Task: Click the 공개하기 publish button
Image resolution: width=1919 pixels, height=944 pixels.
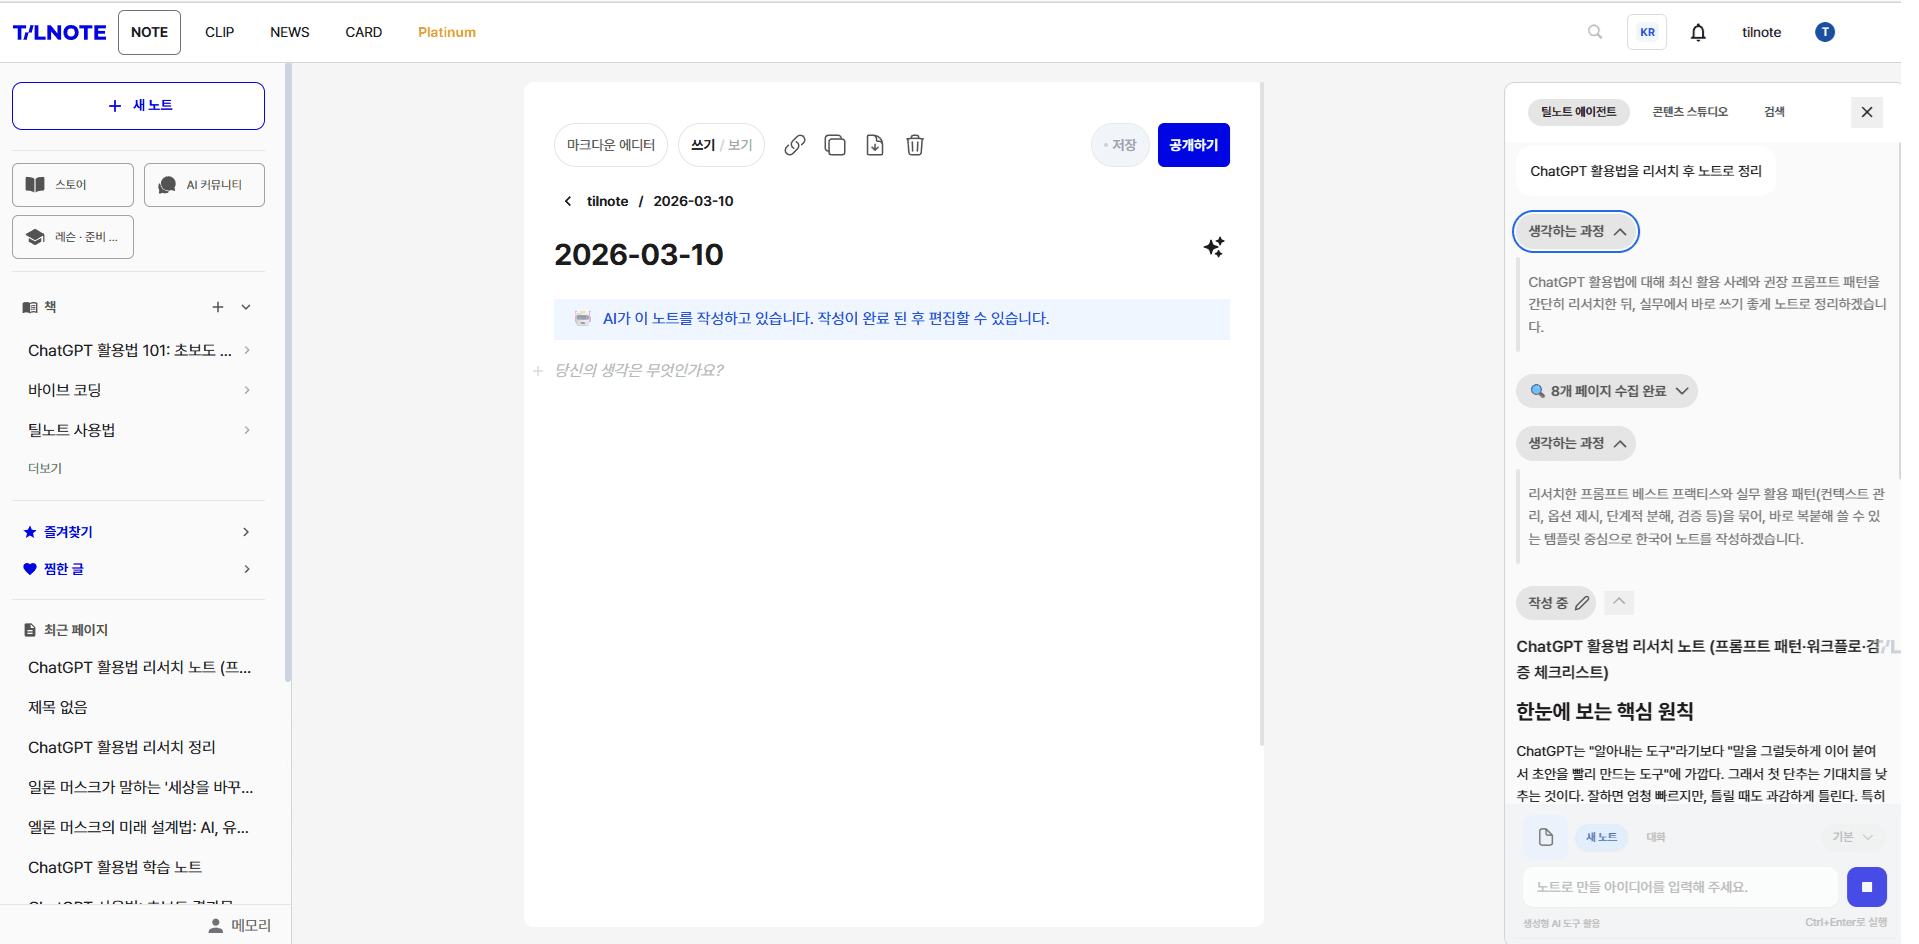Action: [x=1193, y=145]
